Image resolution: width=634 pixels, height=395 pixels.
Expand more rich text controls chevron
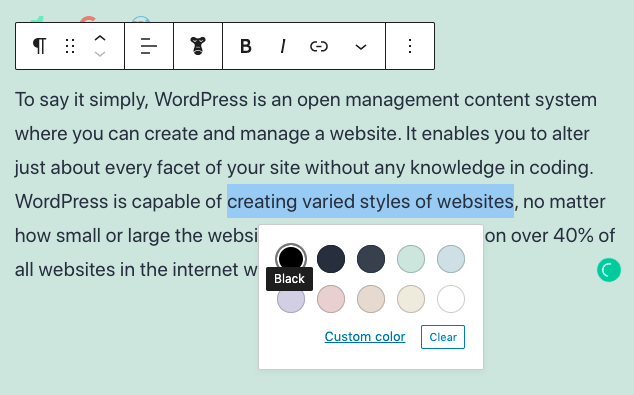361,47
